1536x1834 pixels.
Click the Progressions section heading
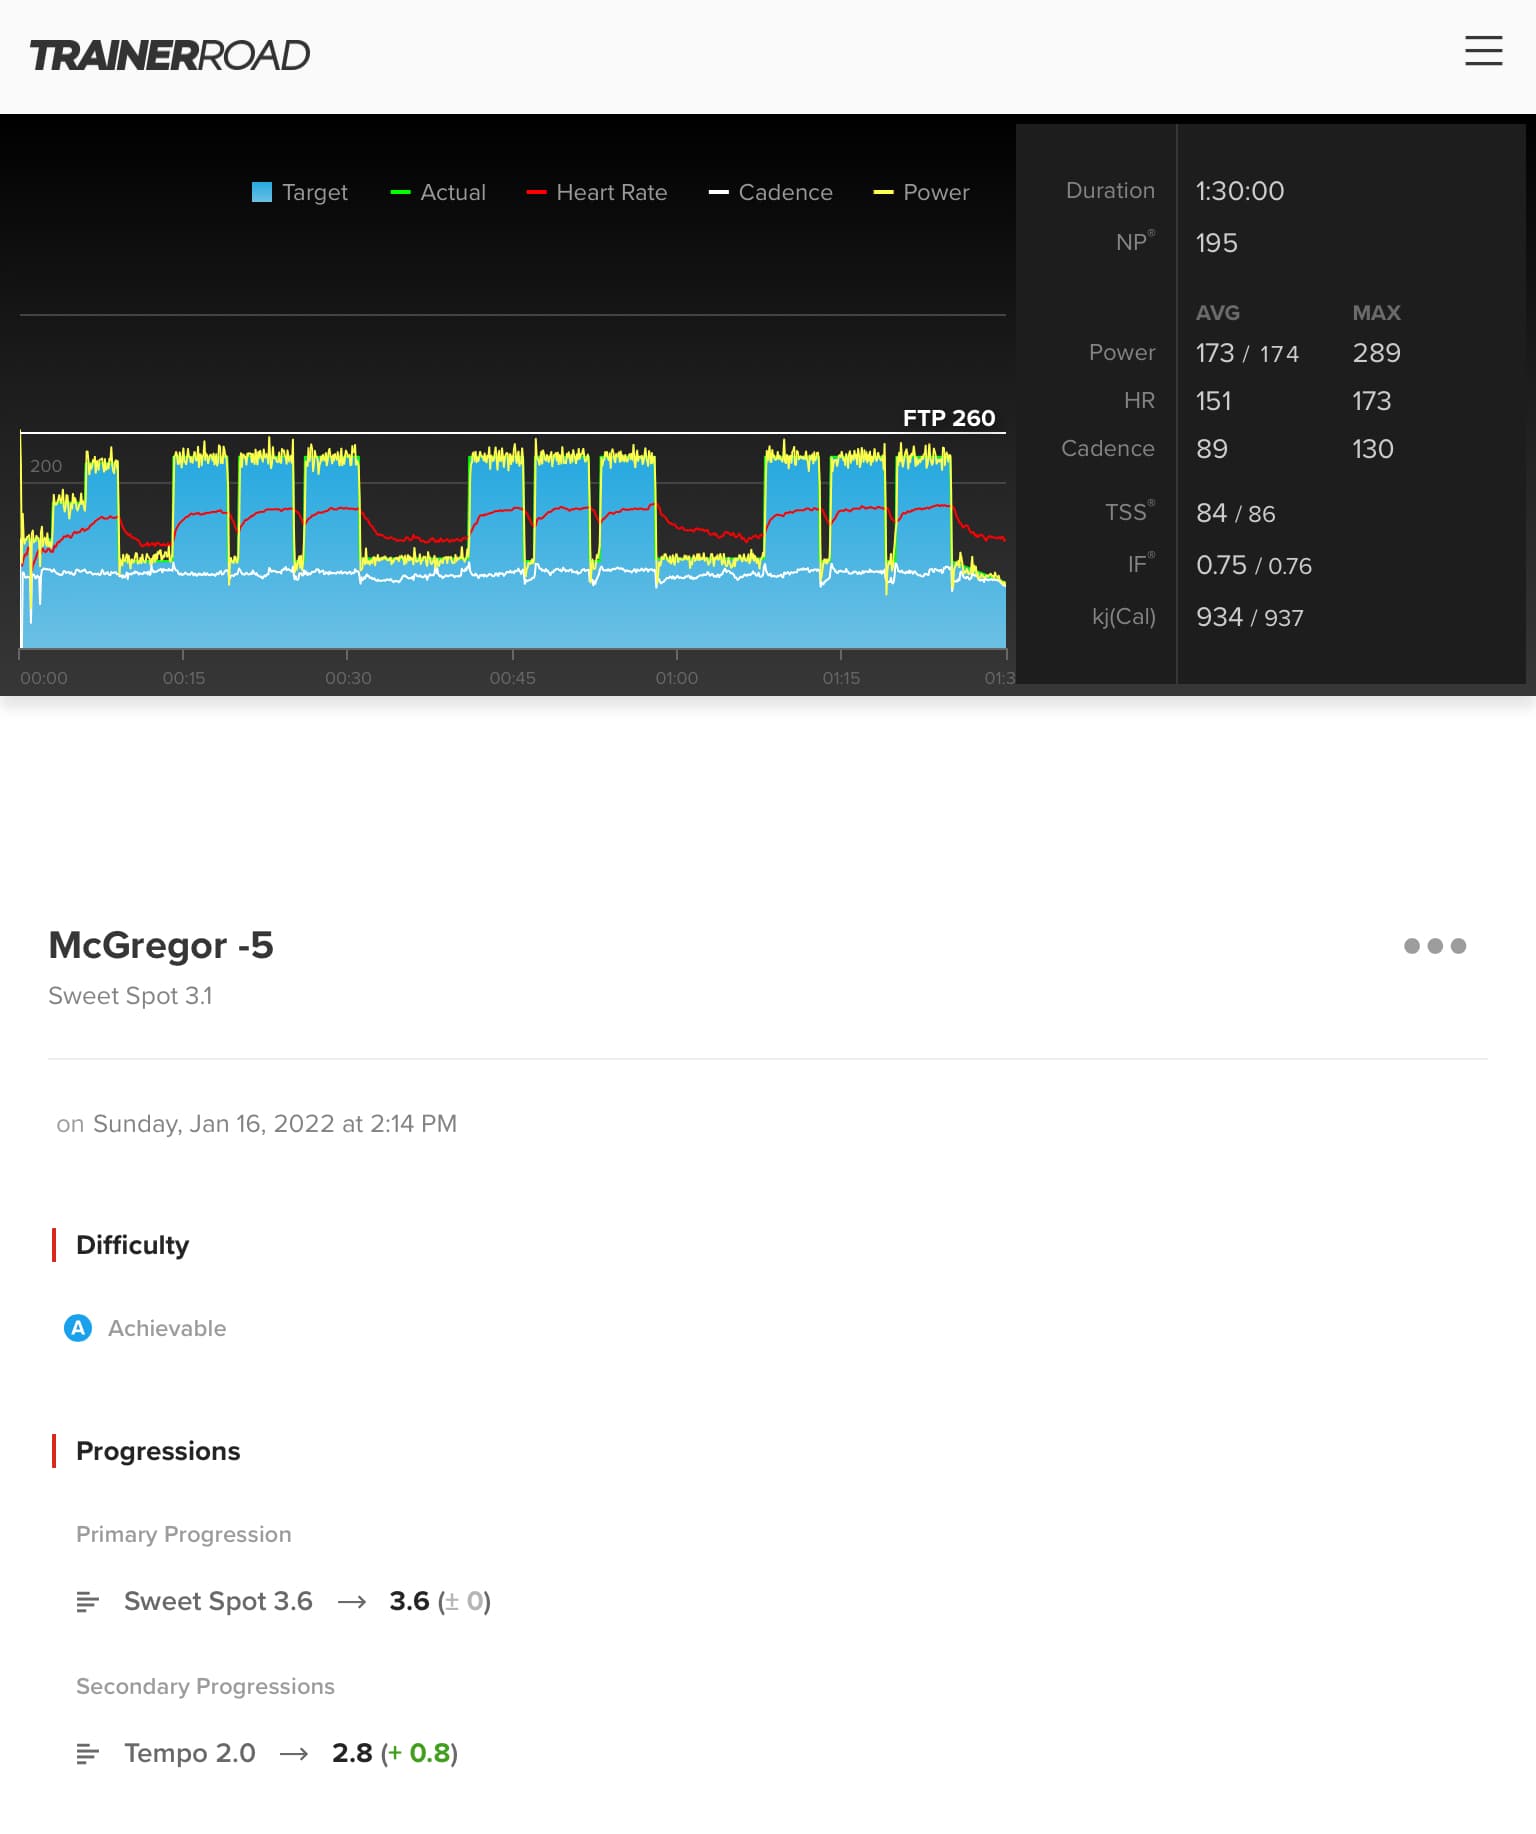click(158, 1451)
